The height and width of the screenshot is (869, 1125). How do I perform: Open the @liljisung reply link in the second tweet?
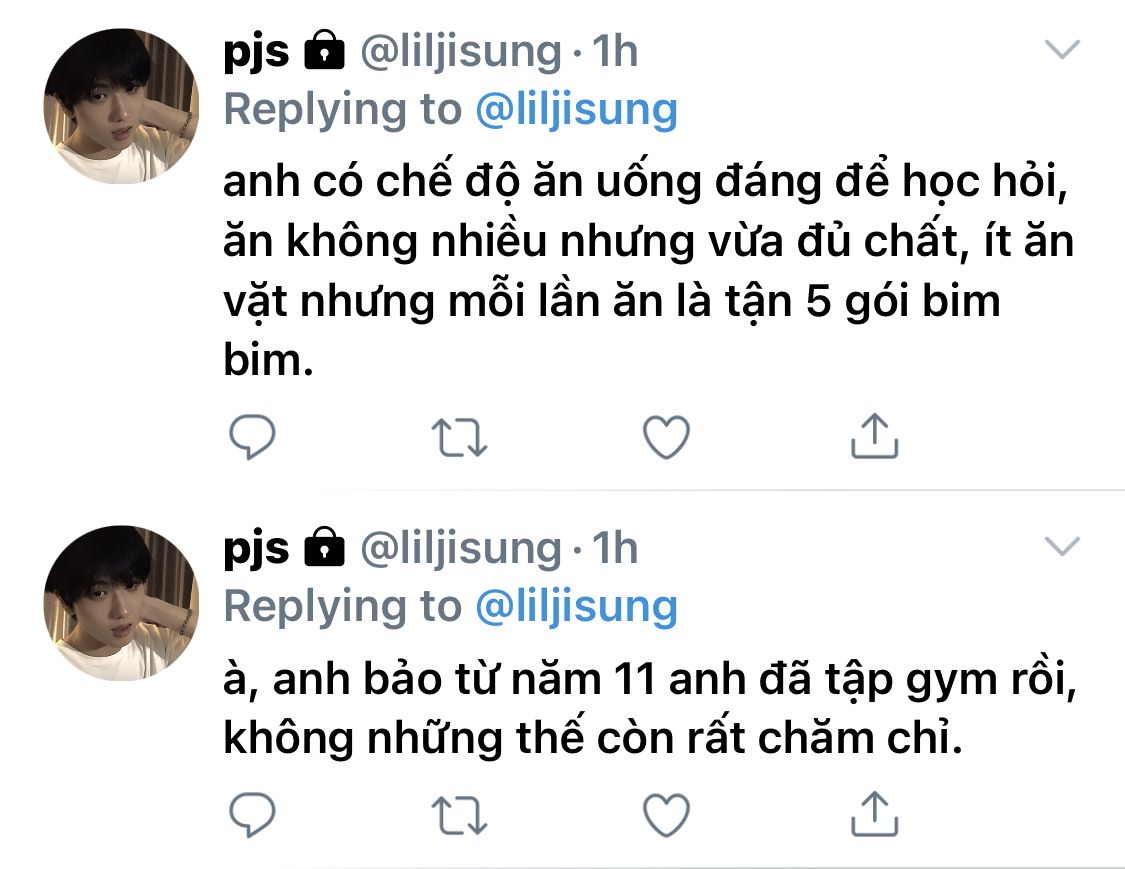(x=576, y=609)
